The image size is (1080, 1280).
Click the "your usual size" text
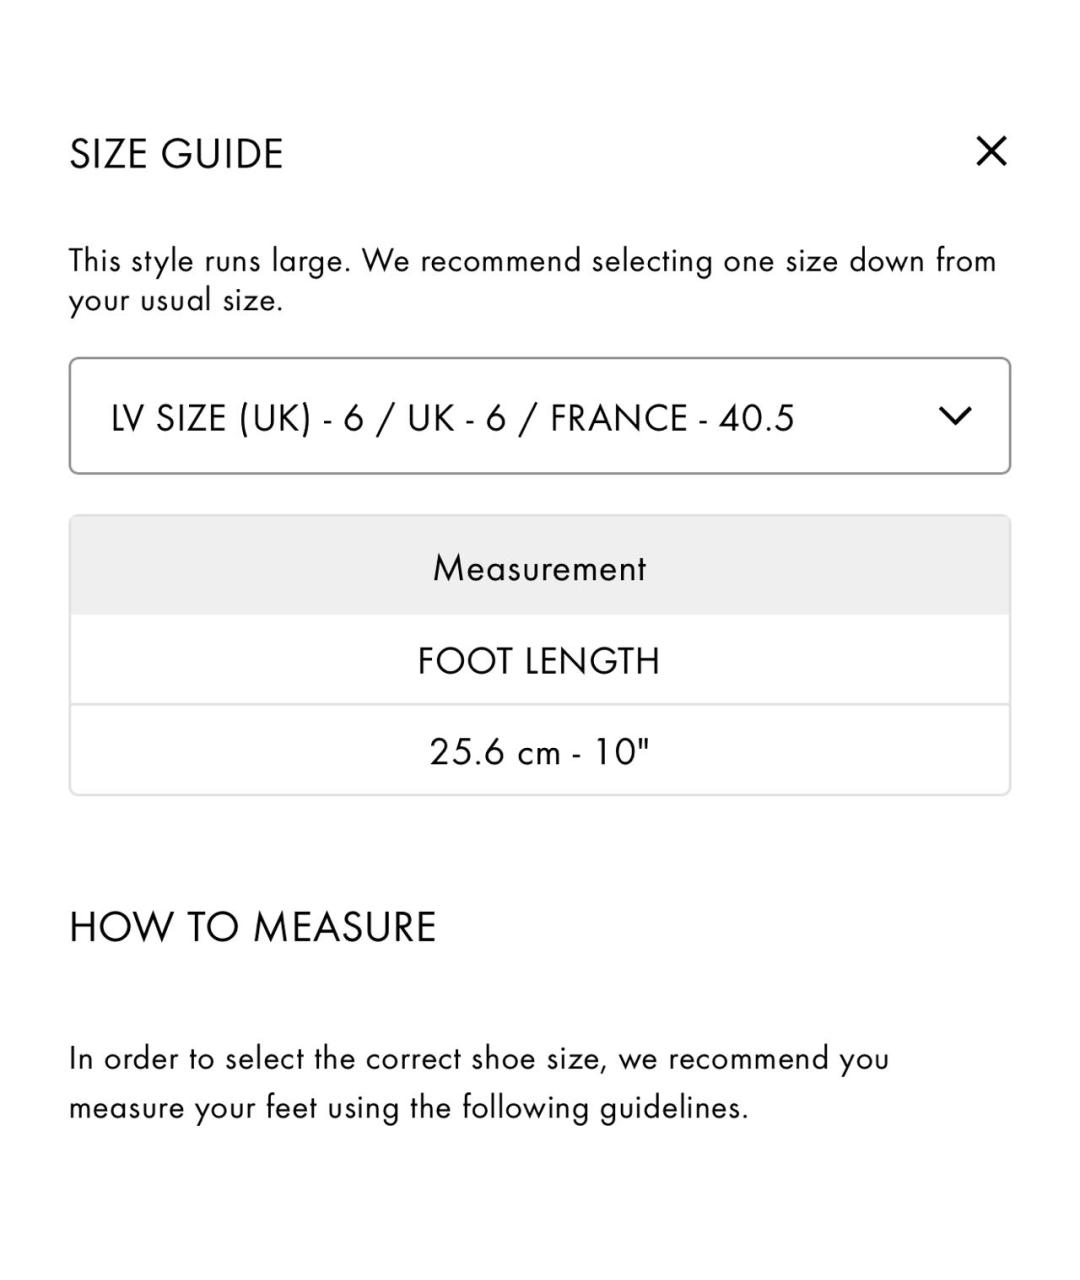(175, 300)
